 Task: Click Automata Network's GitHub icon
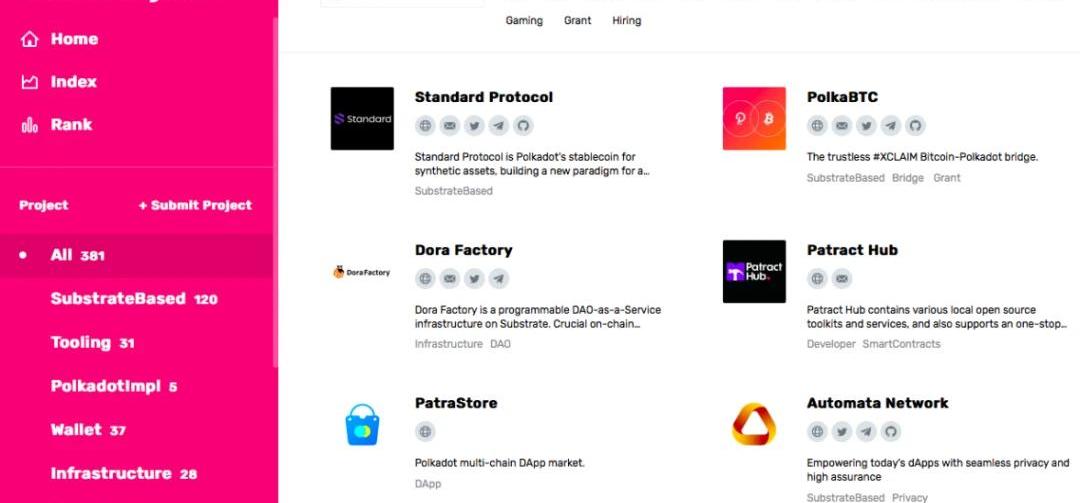891,431
